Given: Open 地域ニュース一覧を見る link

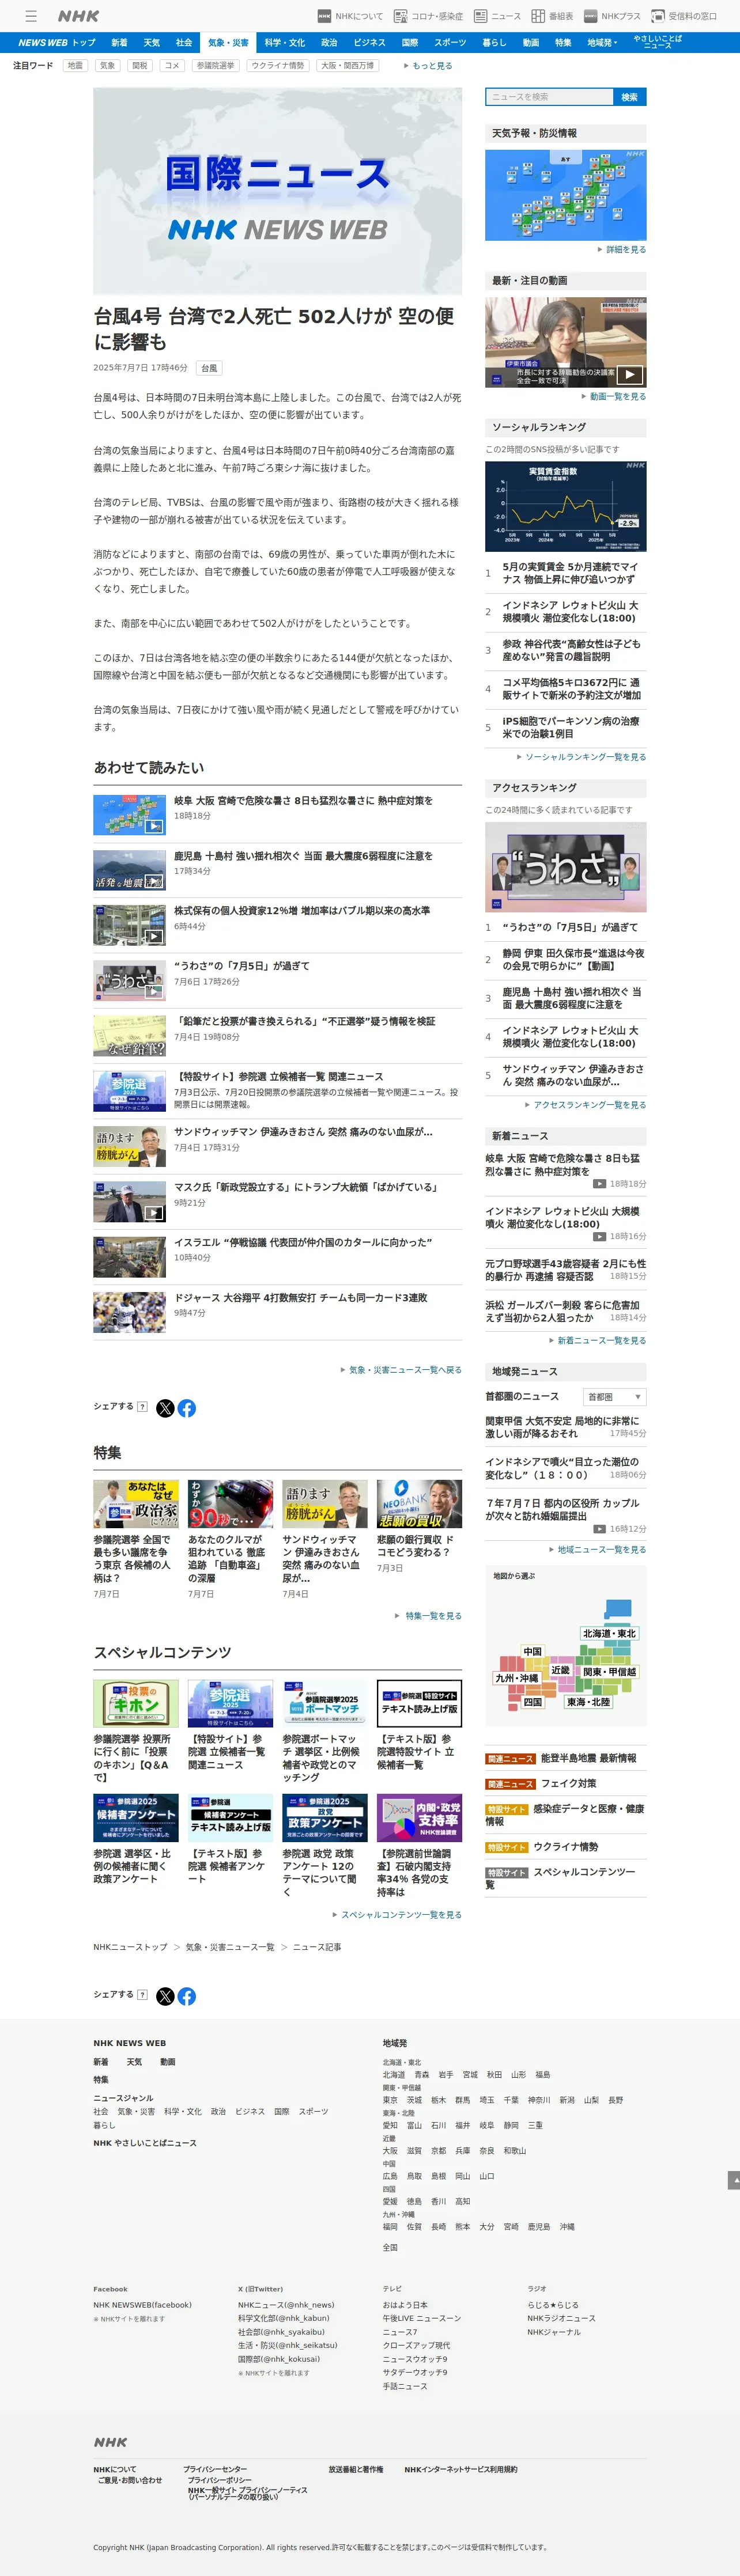Looking at the screenshot, I should click(x=598, y=1549).
